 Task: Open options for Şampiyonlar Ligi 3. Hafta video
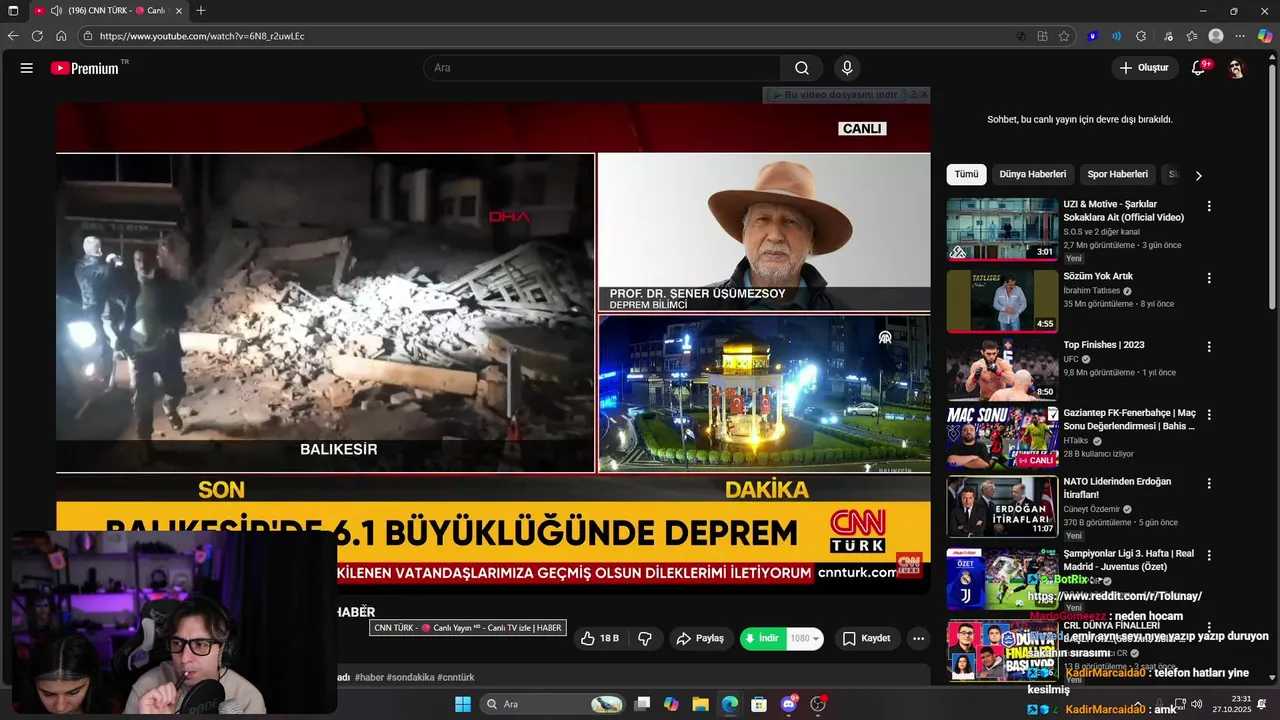tap(1209, 555)
